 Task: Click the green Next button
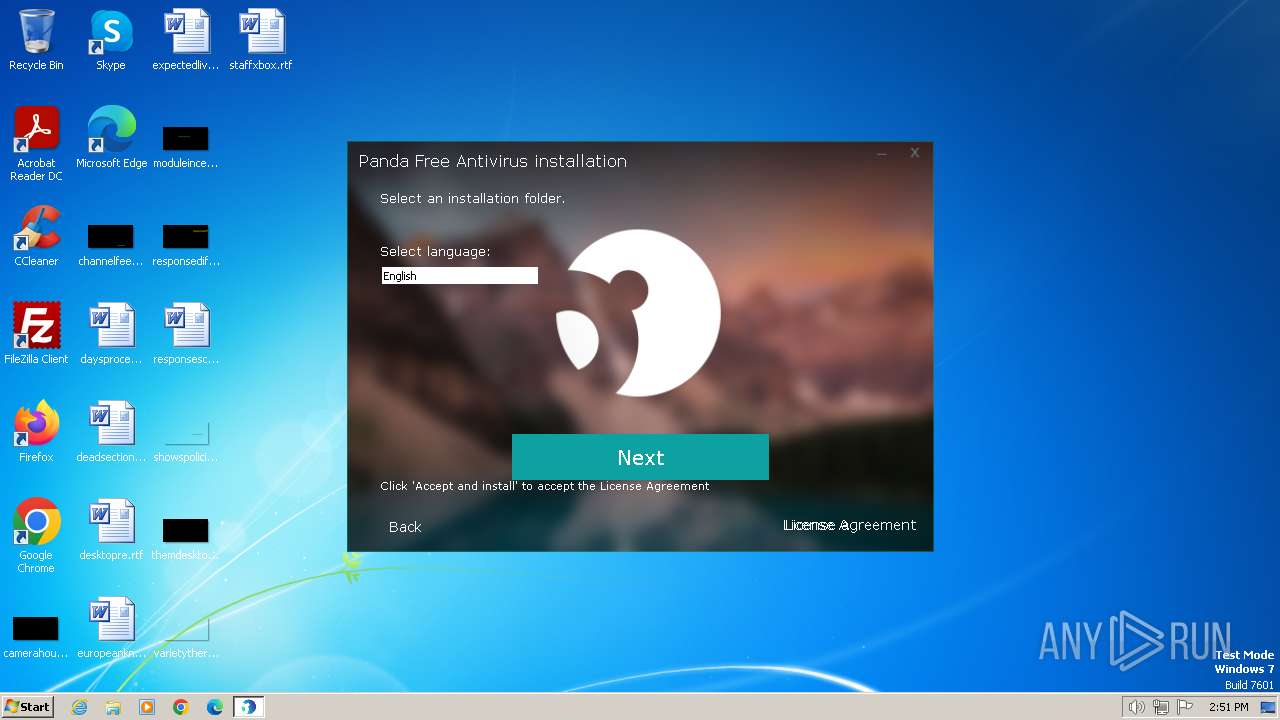(640, 457)
